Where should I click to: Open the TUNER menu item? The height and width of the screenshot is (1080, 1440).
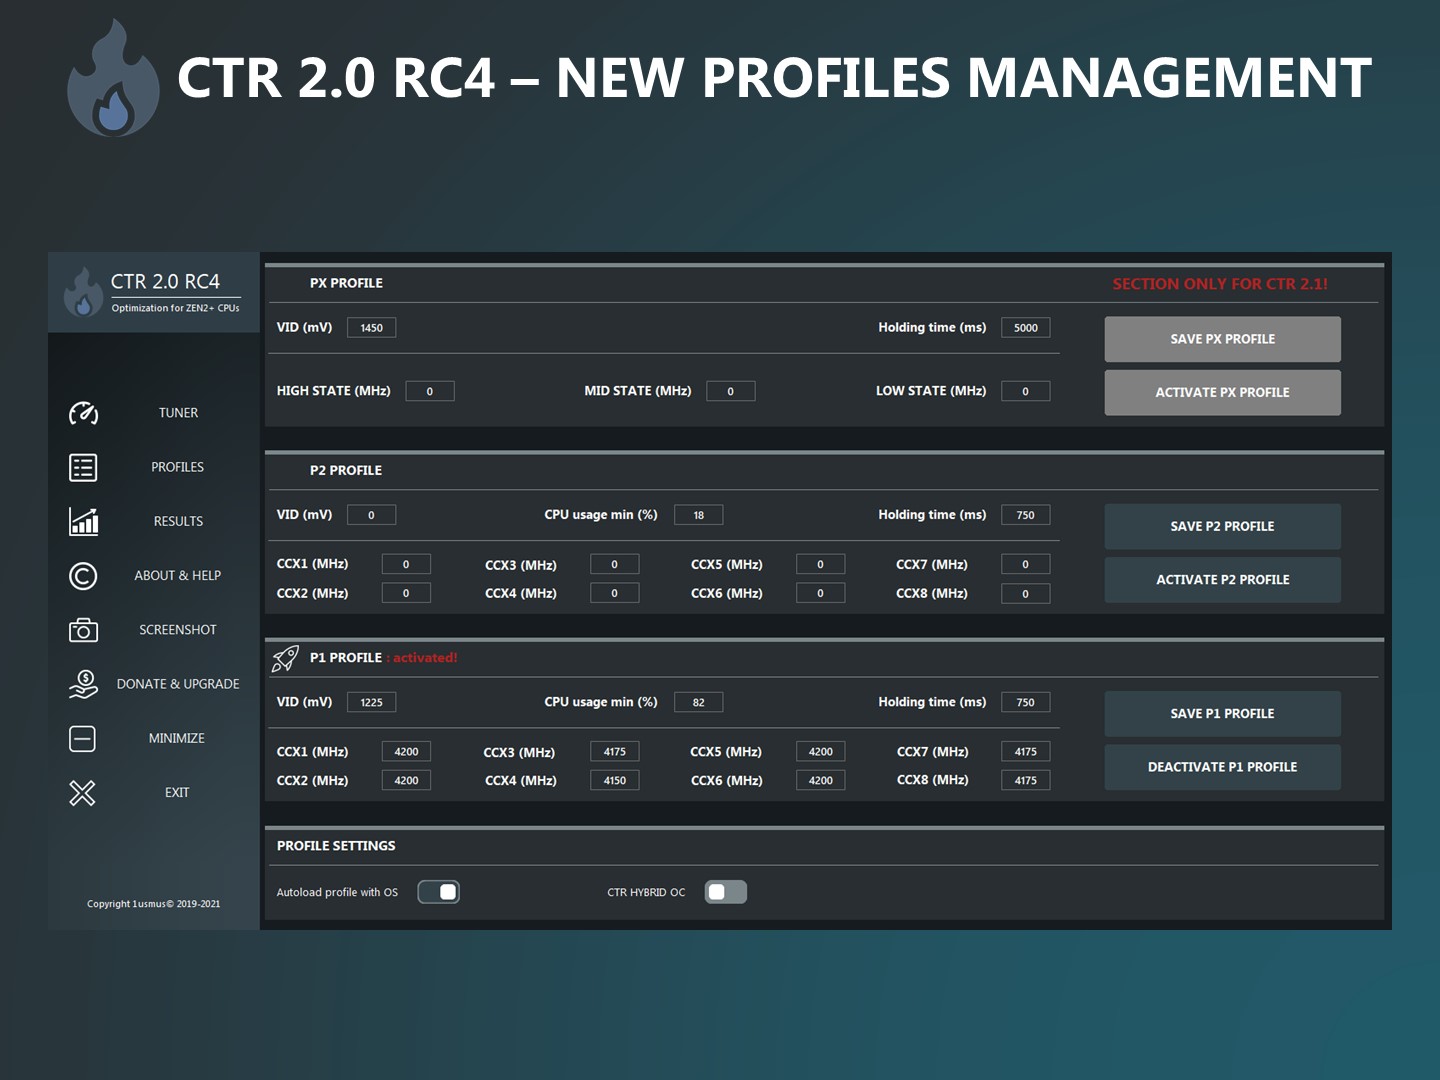pyautogui.click(x=178, y=413)
